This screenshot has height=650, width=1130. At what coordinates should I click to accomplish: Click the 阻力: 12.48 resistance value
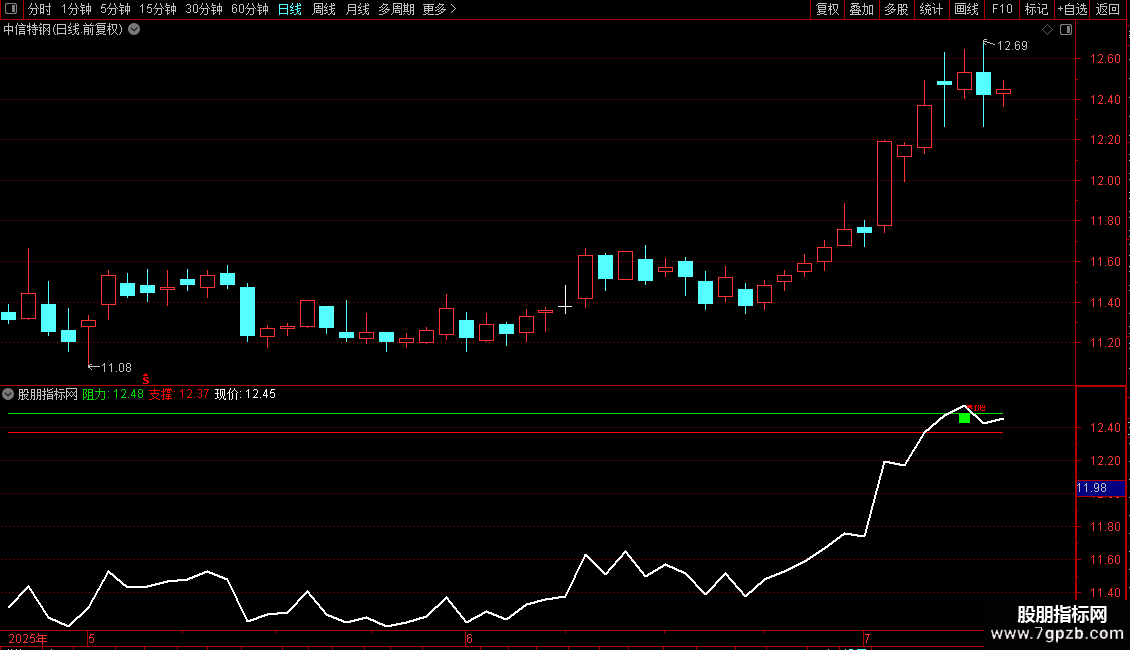pos(113,394)
